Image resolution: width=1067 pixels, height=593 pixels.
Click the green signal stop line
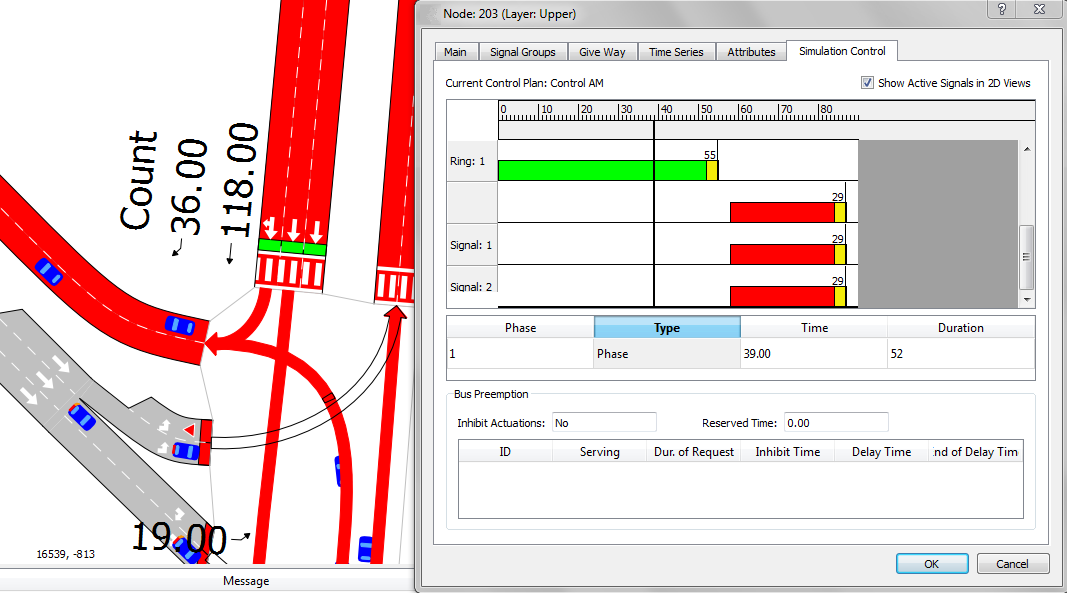(x=291, y=246)
